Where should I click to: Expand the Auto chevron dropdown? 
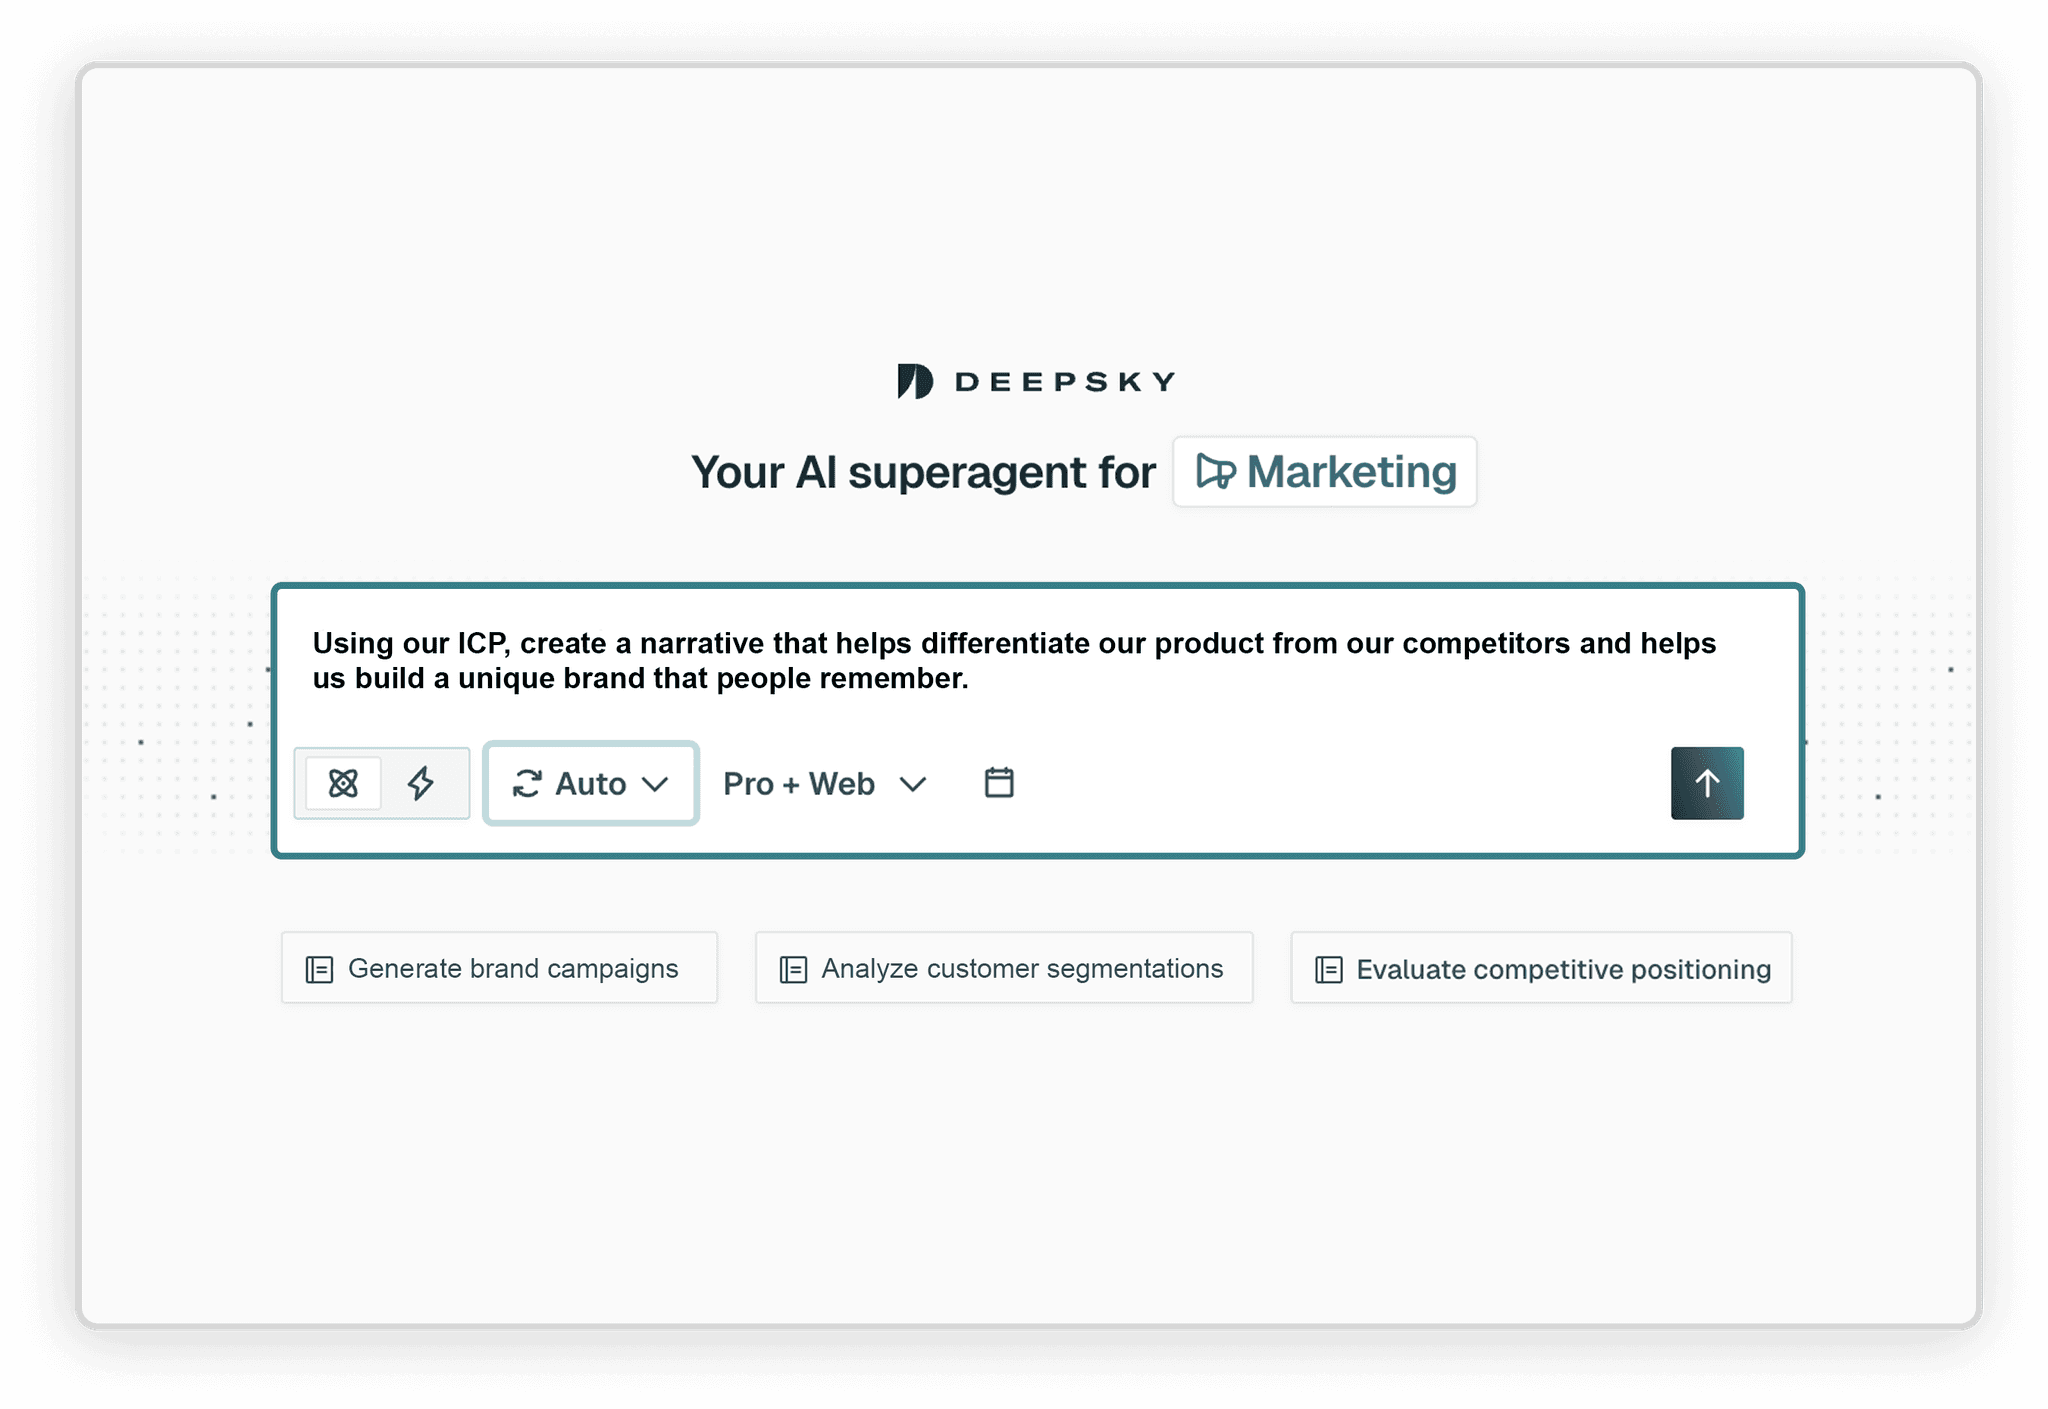pyautogui.click(x=655, y=784)
